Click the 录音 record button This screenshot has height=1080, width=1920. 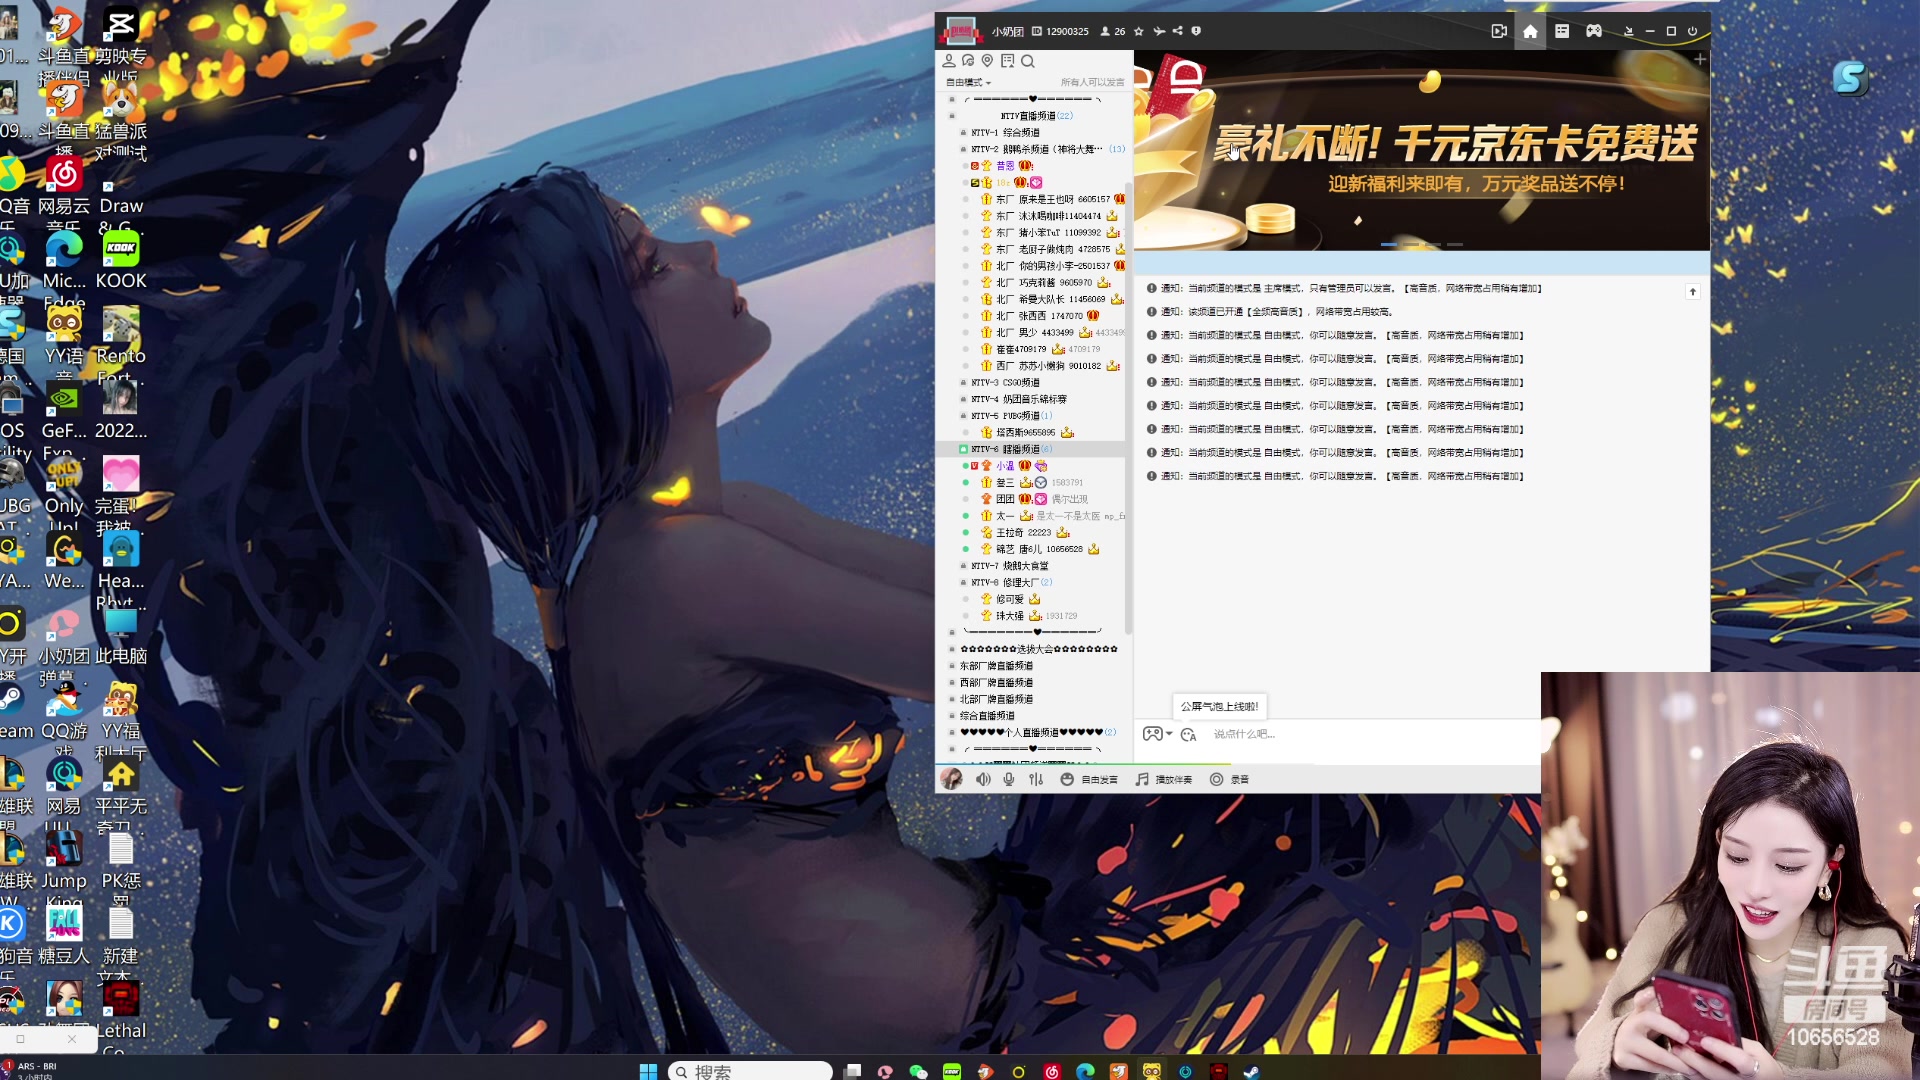click(x=1229, y=779)
